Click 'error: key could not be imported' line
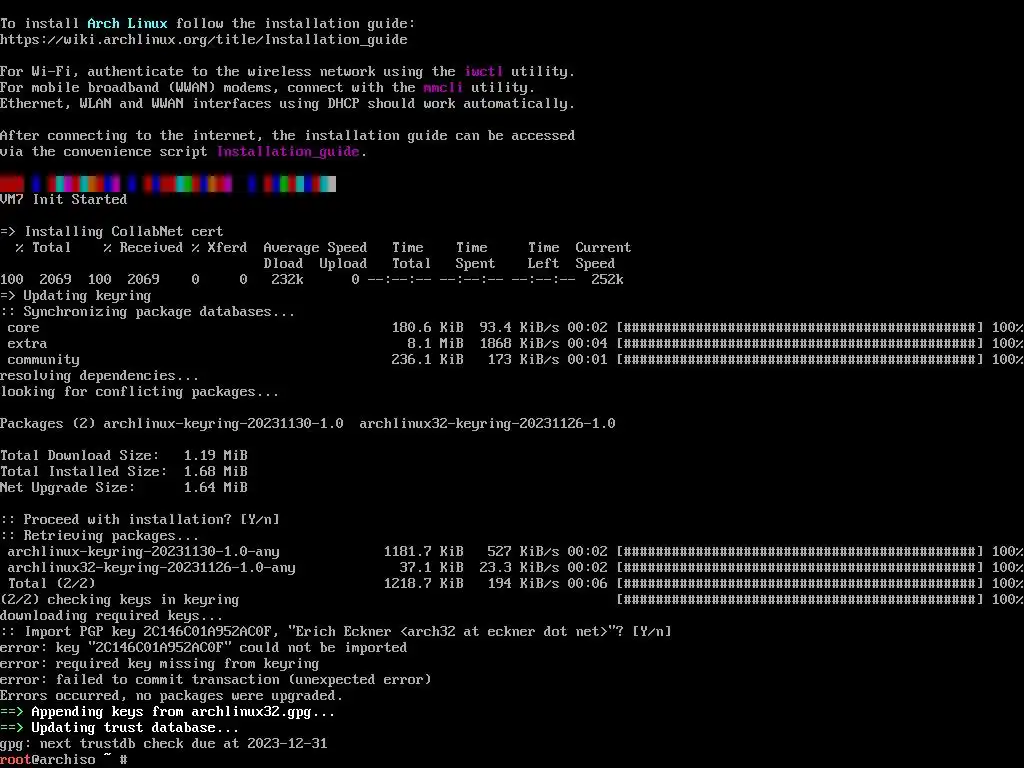1024x768 pixels. click(x=204, y=648)
